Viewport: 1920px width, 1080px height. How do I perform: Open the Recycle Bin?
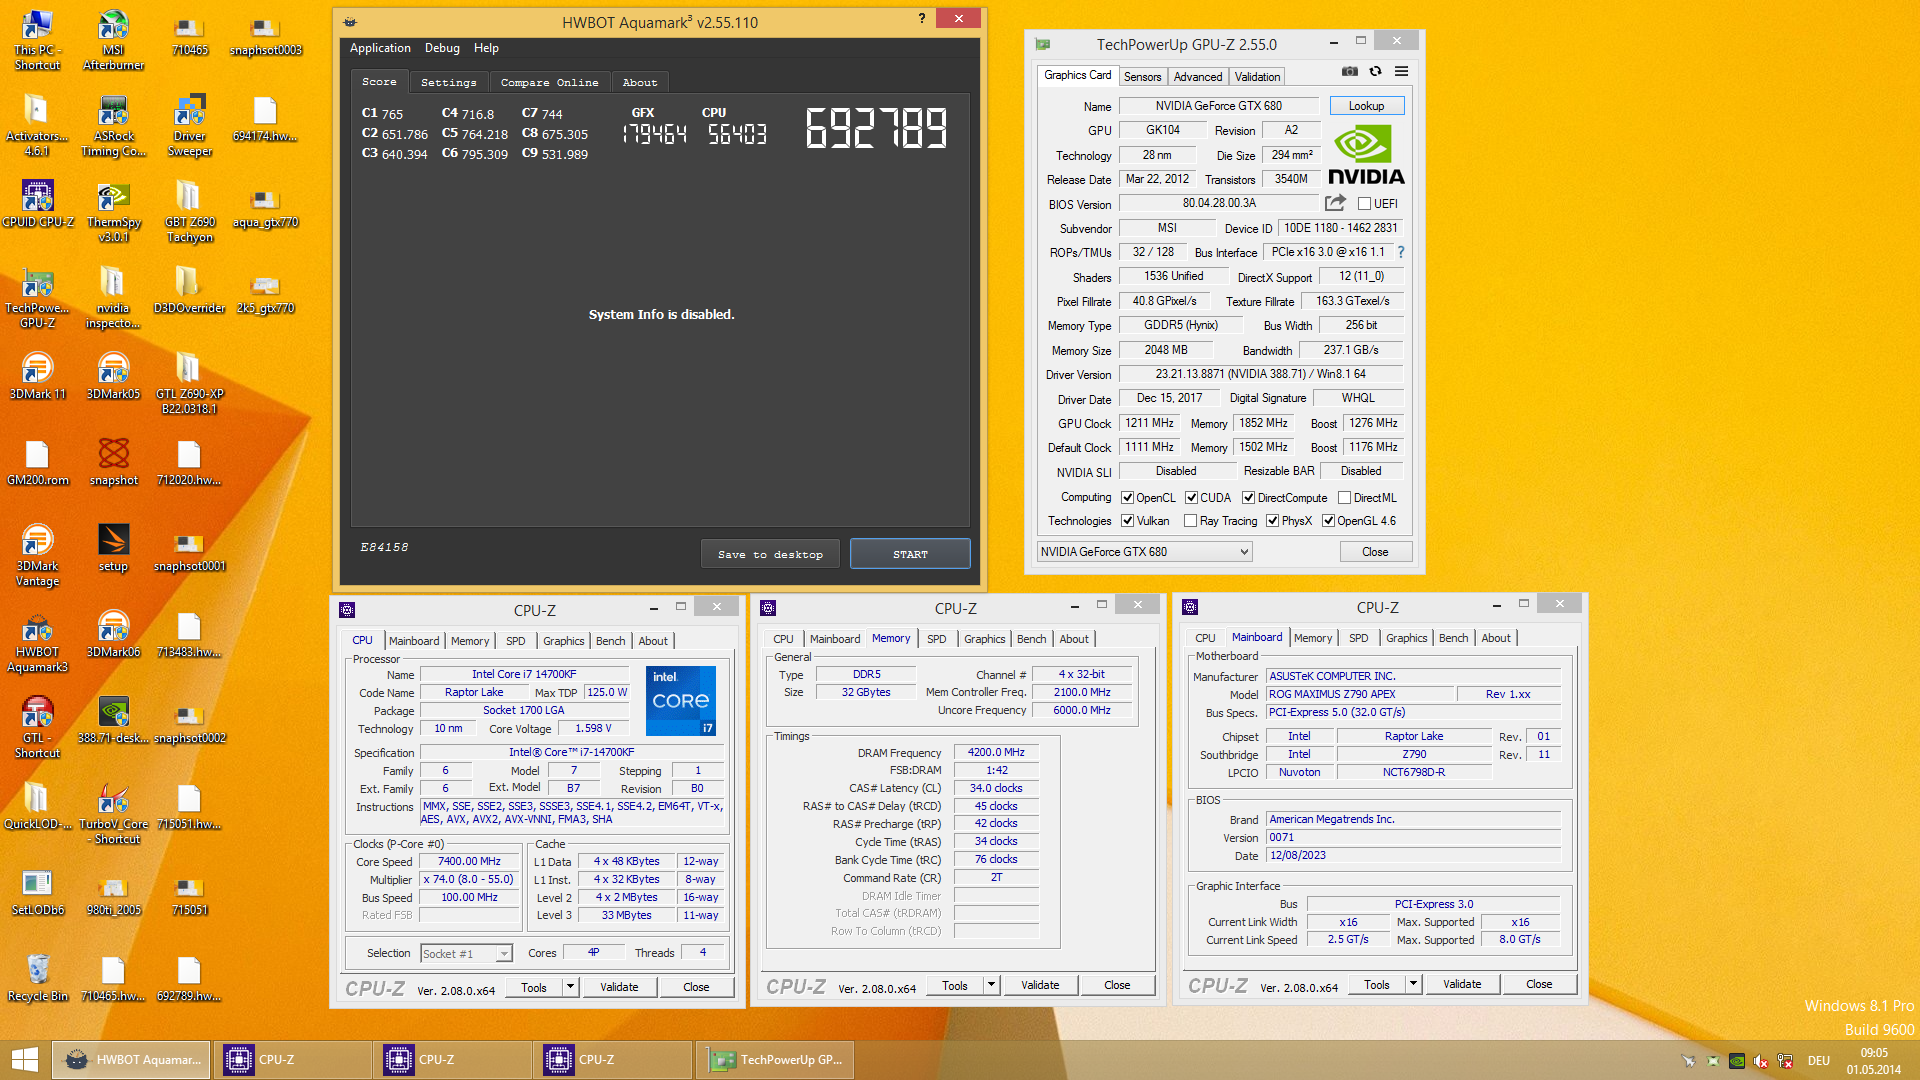[x=38, y=979]
